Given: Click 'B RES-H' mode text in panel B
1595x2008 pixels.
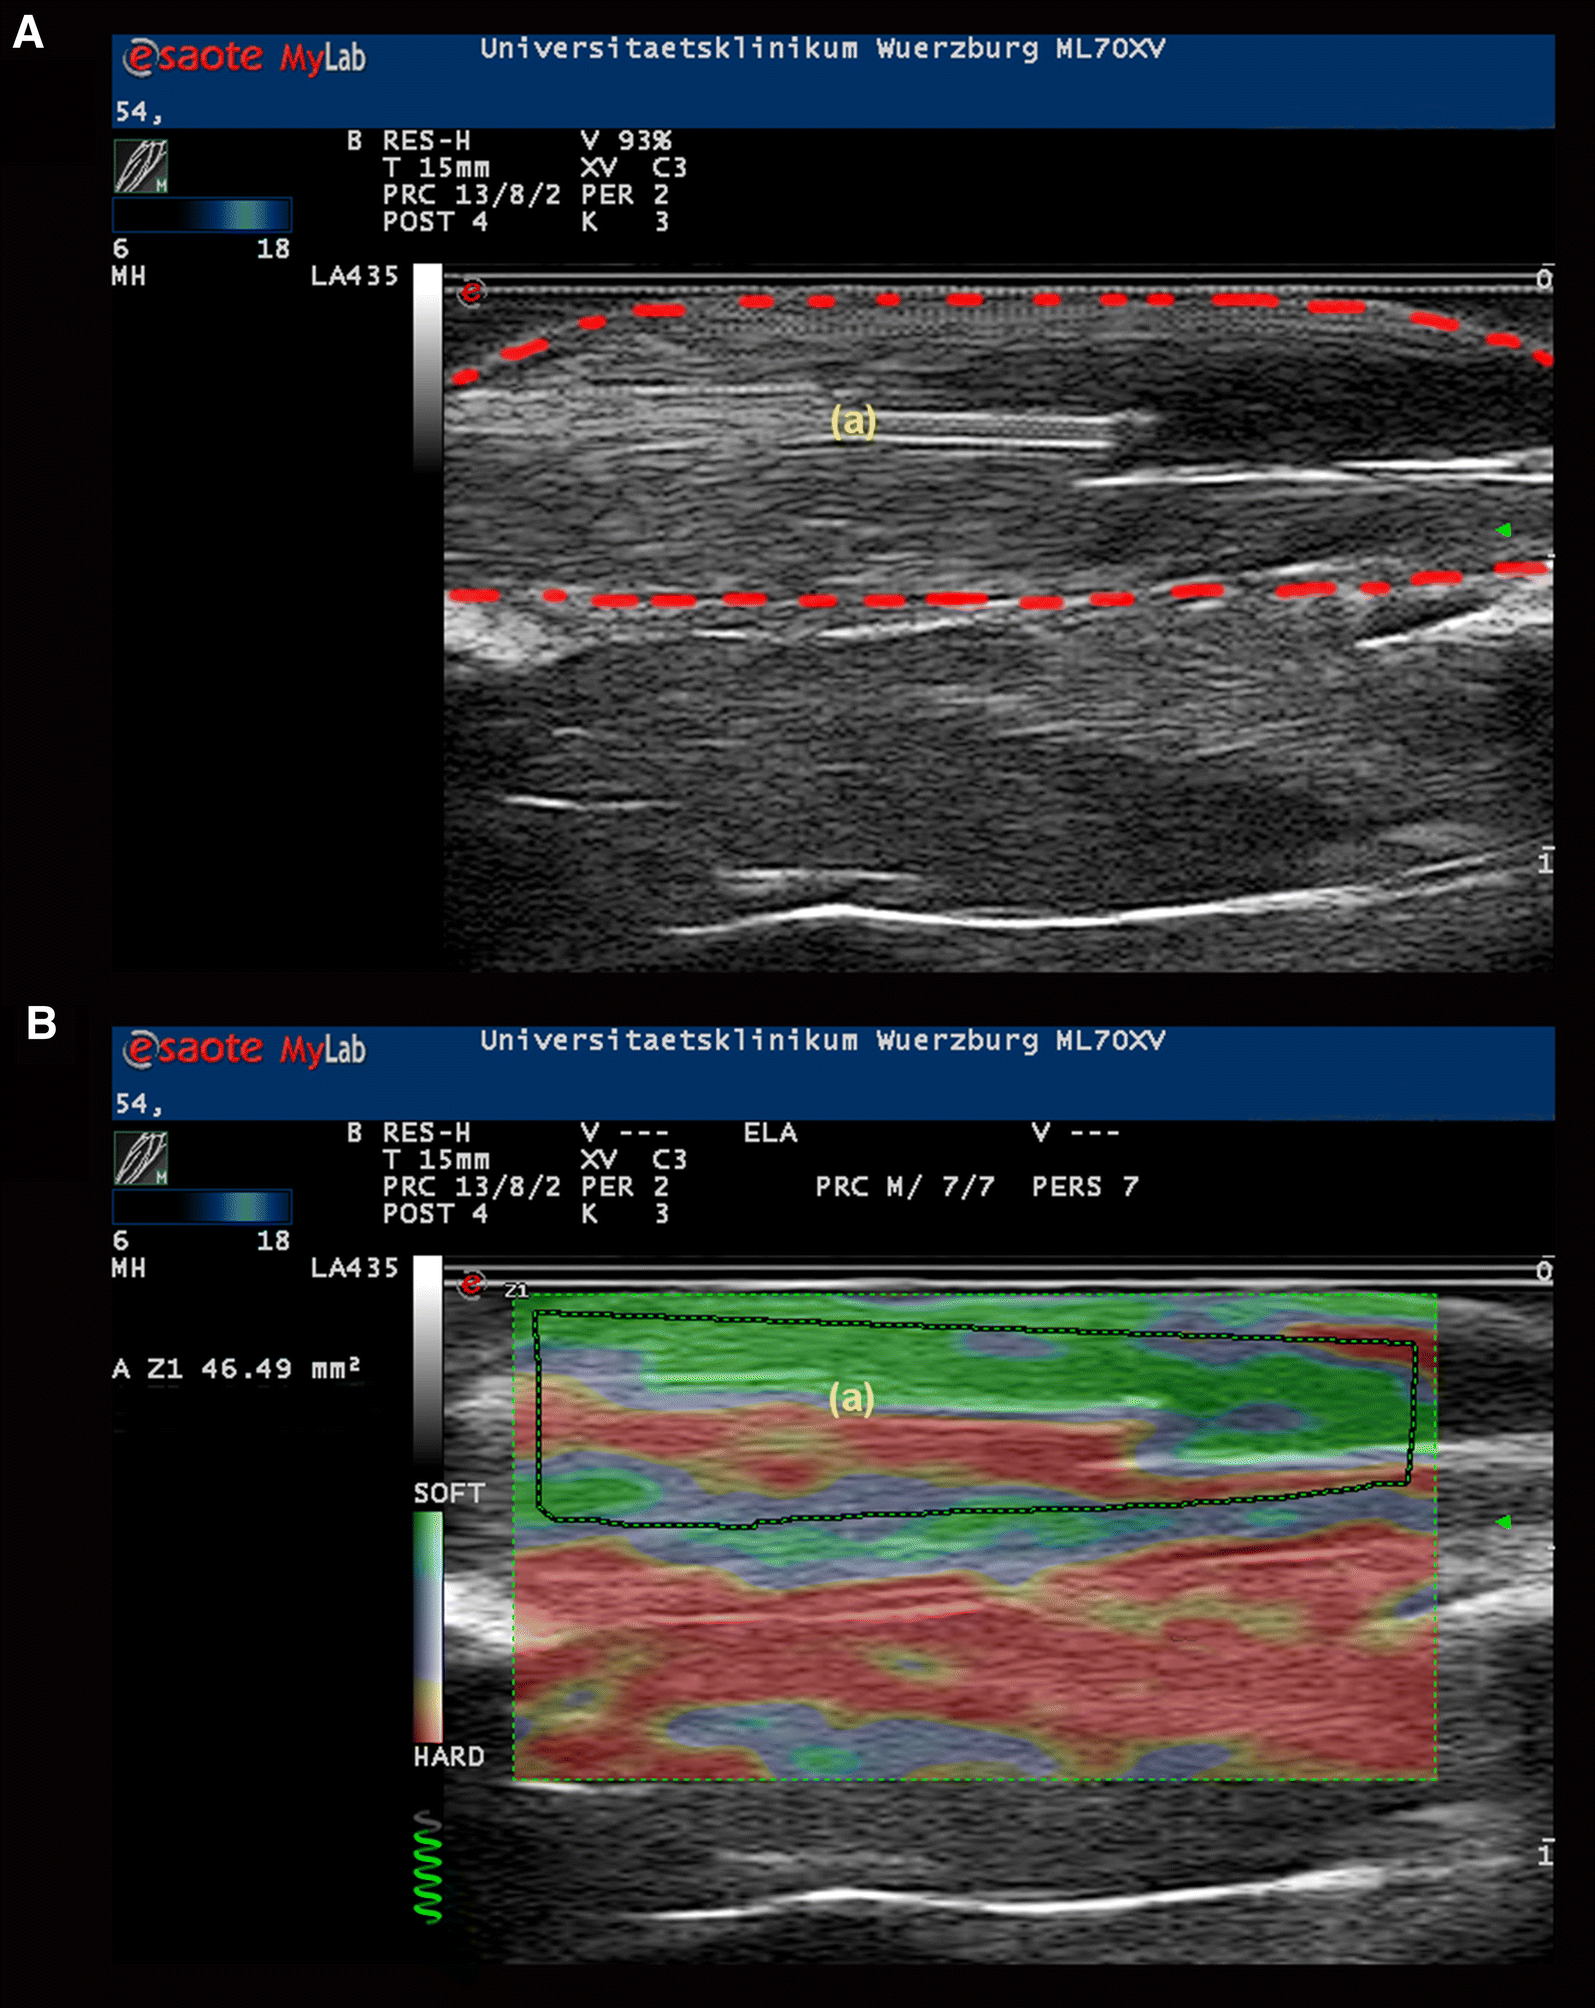Looking at the screenshot, I should [408, 1133].
